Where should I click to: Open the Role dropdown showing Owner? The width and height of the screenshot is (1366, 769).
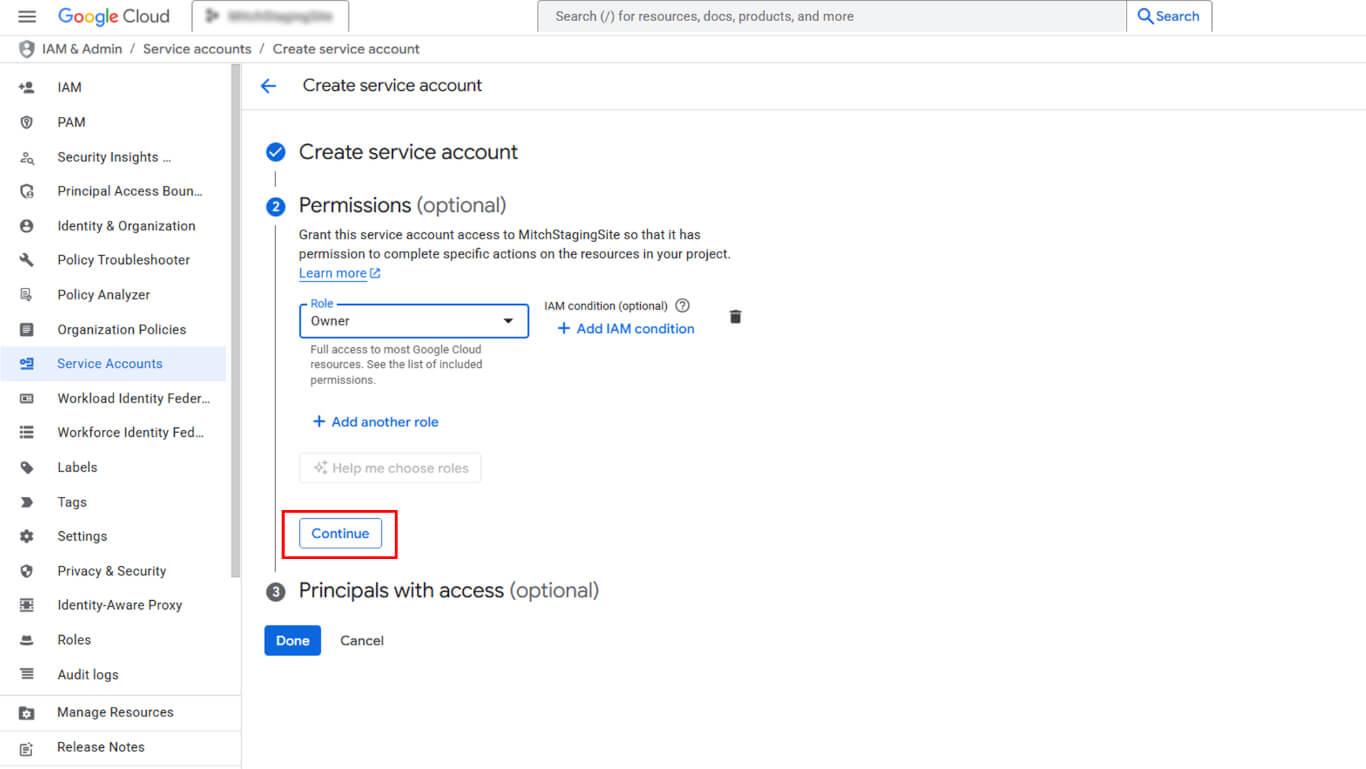[413, 321]
